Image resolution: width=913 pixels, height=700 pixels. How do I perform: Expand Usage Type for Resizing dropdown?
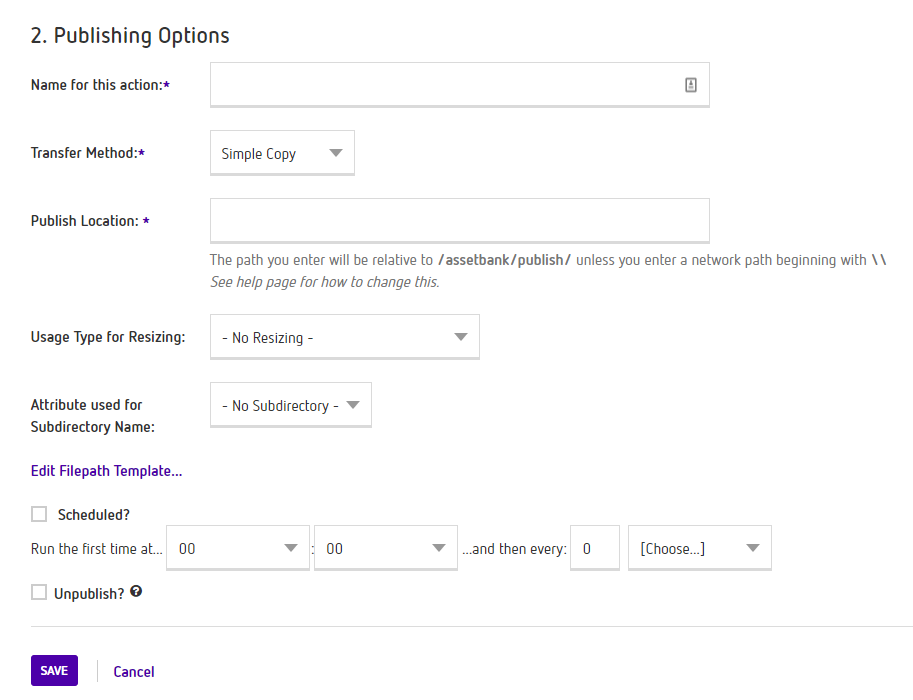[x=345, y=337]
